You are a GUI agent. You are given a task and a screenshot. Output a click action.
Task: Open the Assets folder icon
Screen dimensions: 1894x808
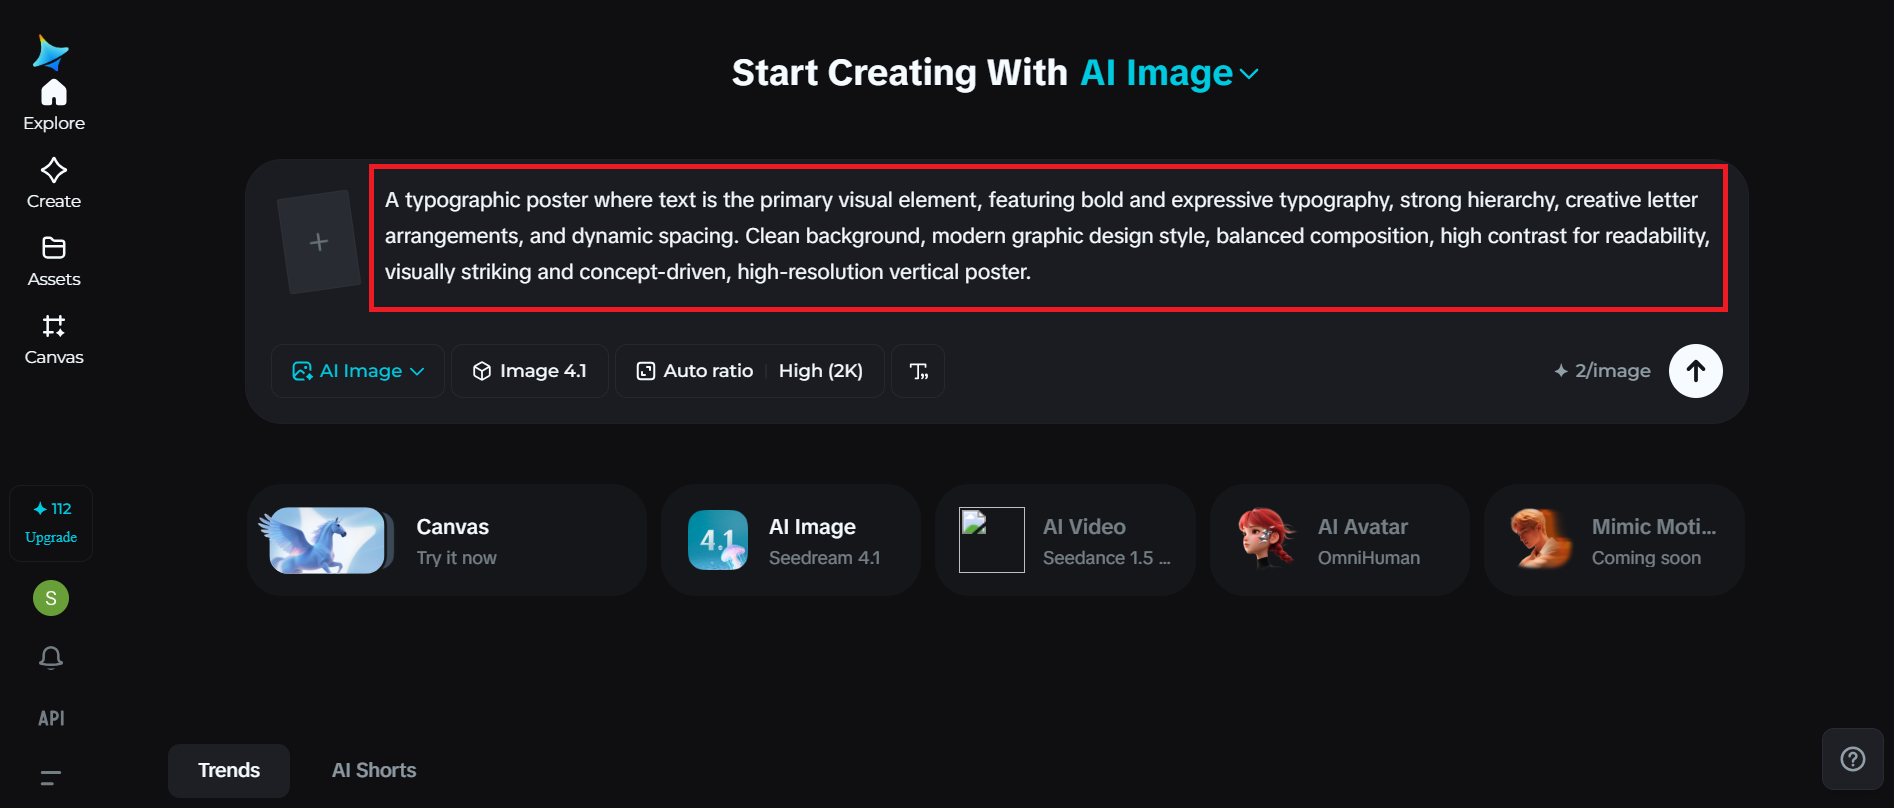coord(54,248)
